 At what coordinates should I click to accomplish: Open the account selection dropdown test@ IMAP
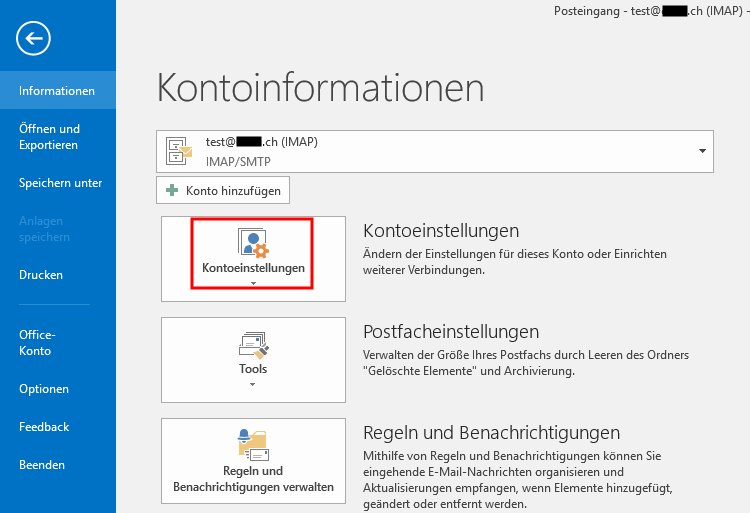434,151
